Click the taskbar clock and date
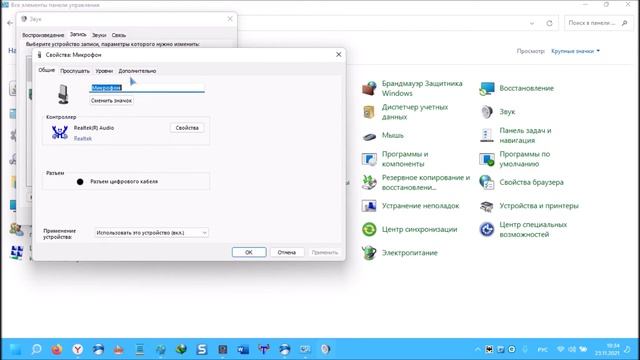Viewport: 640px width, 360px height. (x=607, y=349)
